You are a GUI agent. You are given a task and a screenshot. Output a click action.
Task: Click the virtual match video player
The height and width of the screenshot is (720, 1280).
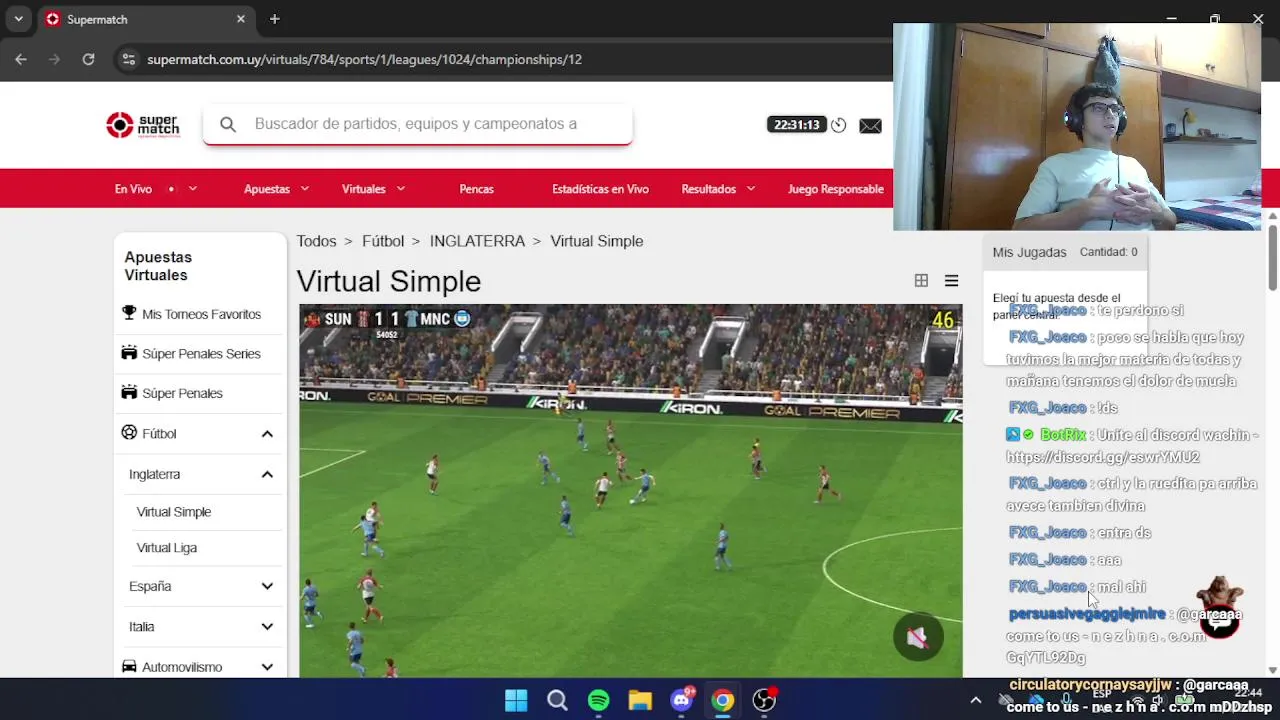[631, 491]
